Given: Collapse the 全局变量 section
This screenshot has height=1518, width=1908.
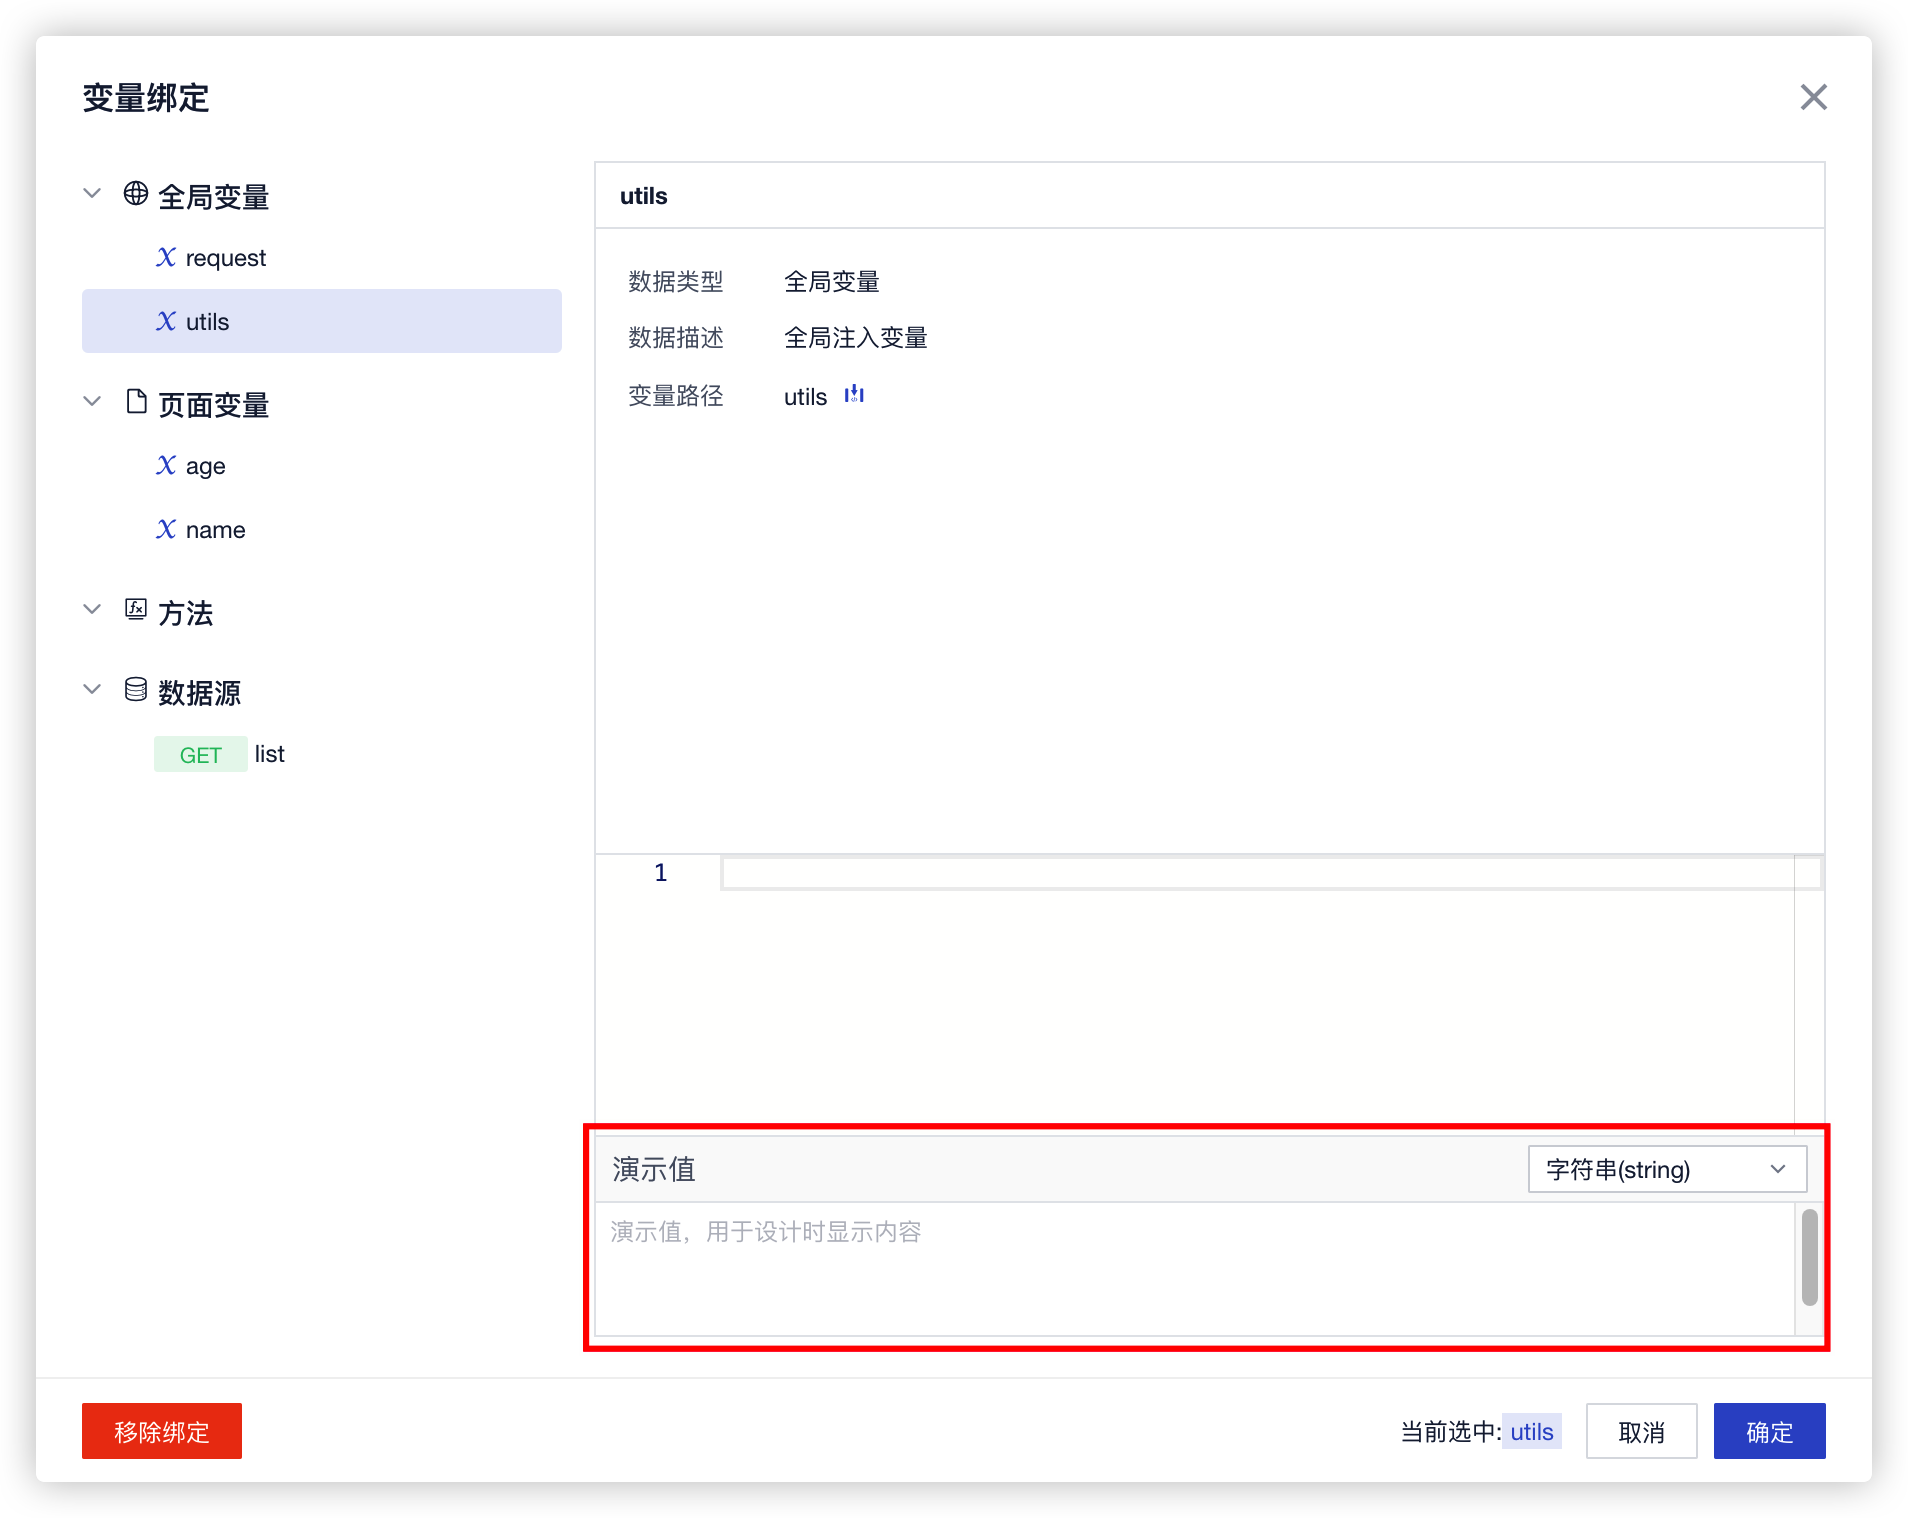Looking at the screenshot, I should (x=92, y=194).
